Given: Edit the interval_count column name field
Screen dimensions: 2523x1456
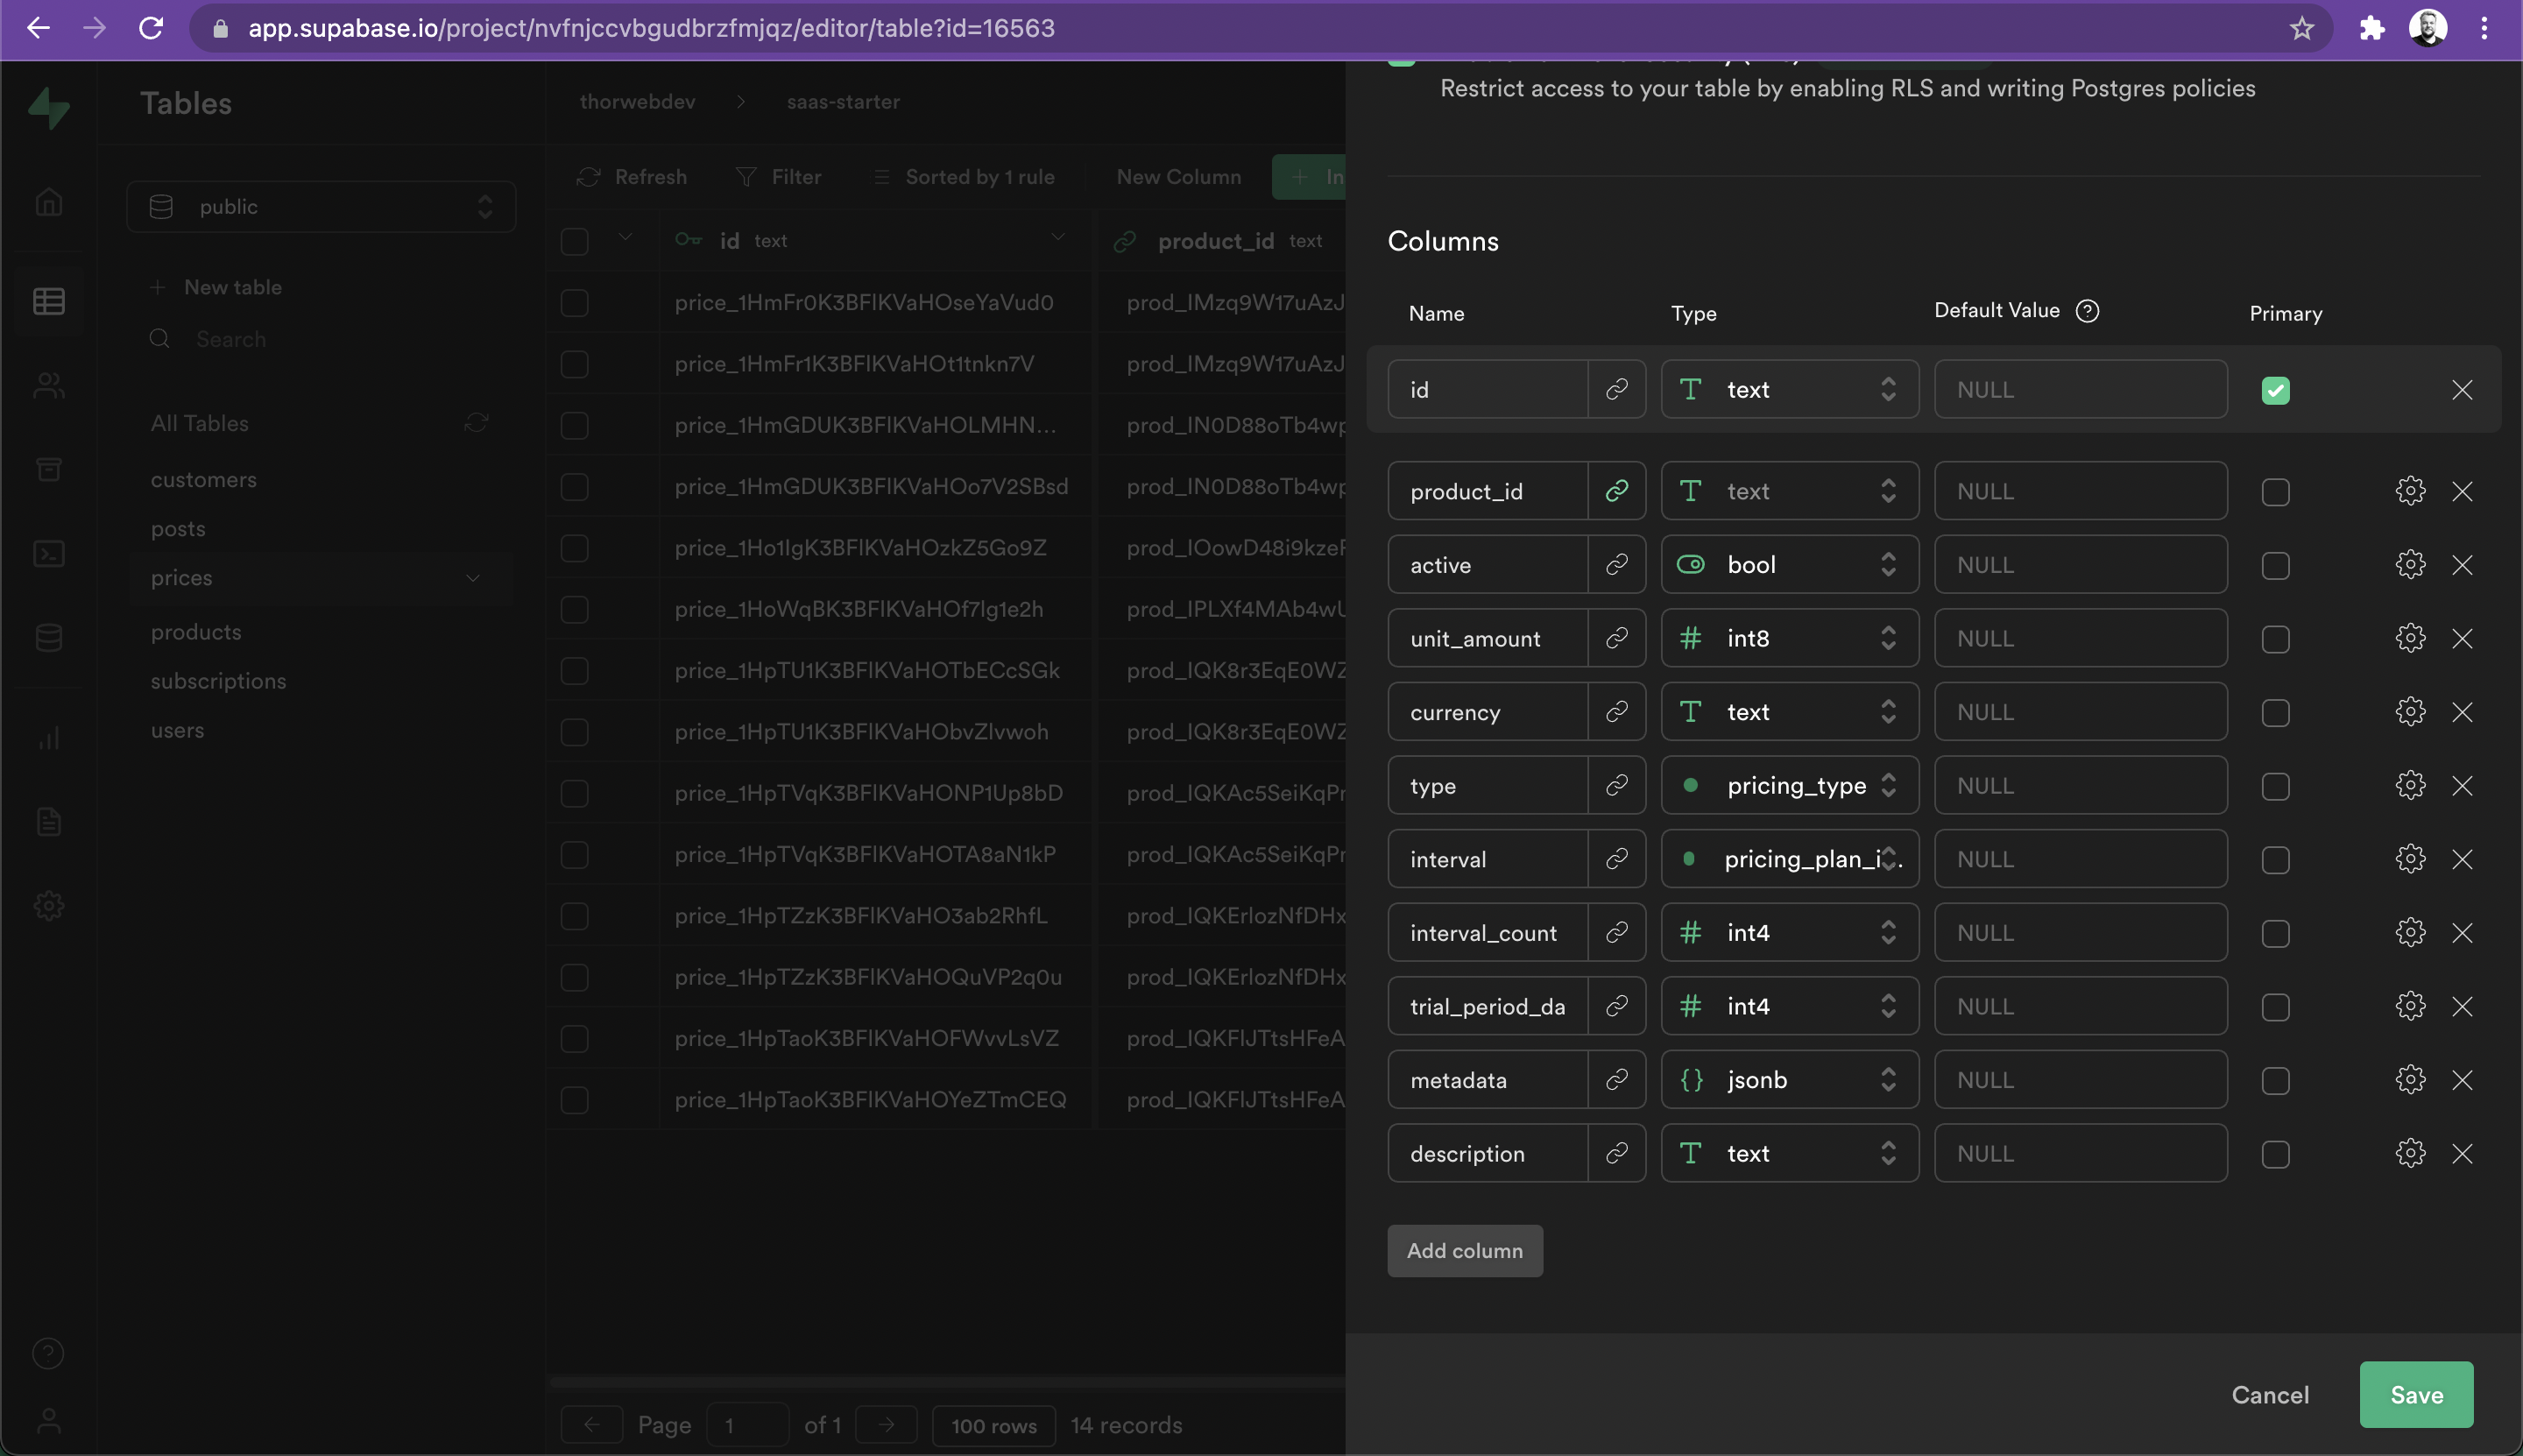Looking at the screenshot, I should tap(1486, 933).
